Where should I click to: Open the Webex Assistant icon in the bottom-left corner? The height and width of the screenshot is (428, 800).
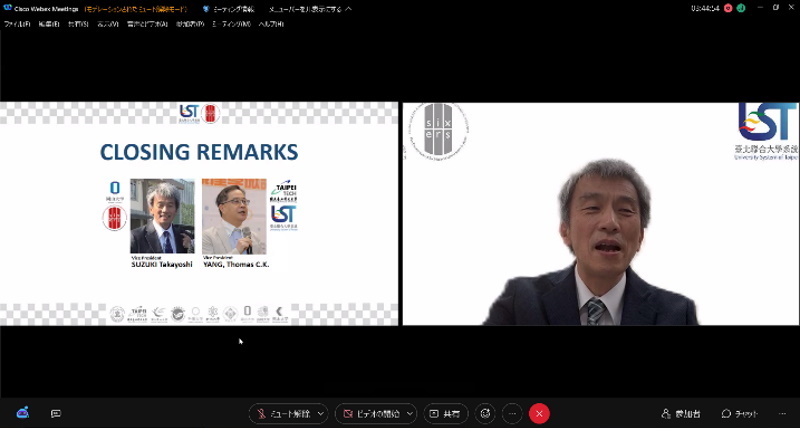click(x=22, y=413)
